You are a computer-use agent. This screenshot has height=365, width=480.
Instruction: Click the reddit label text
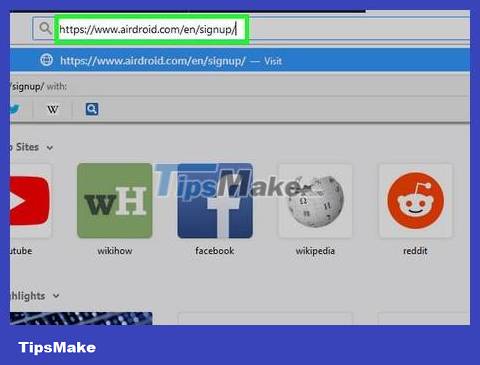coord(415,251)
